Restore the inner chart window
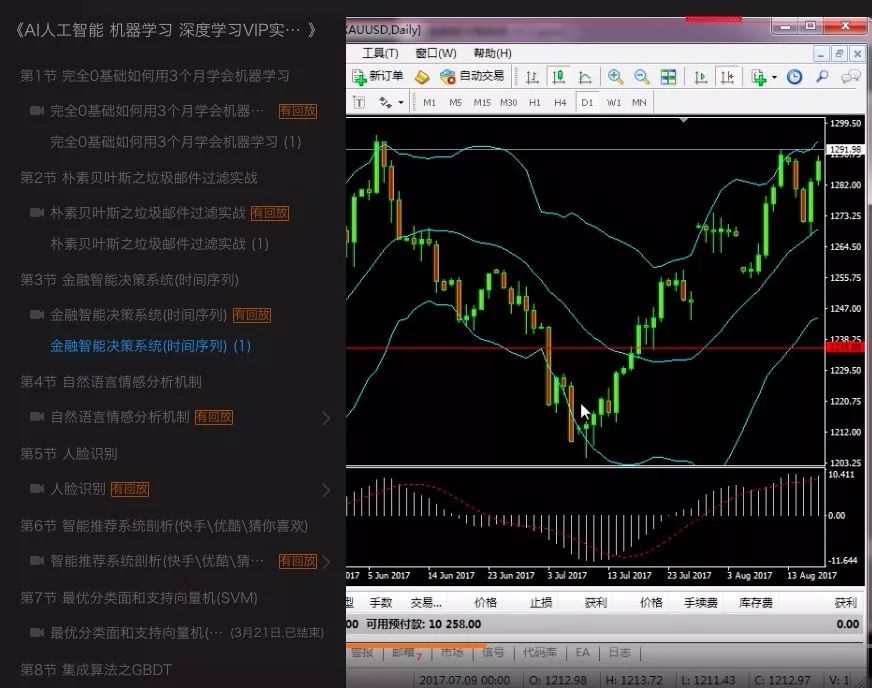This screenshot has height=688, width=872. pyautogui.click(x=839, y=54)
